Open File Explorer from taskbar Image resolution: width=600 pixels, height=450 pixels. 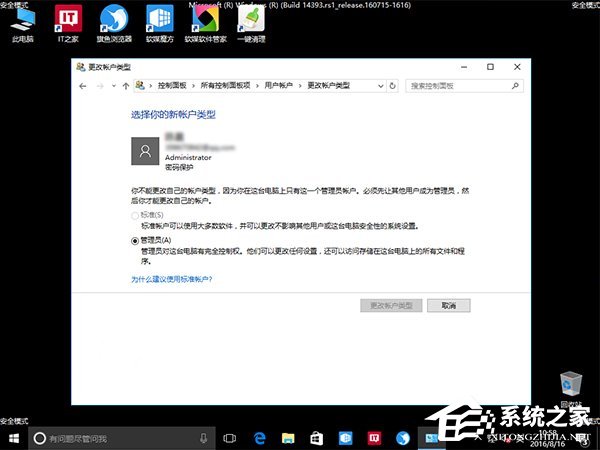288,438
